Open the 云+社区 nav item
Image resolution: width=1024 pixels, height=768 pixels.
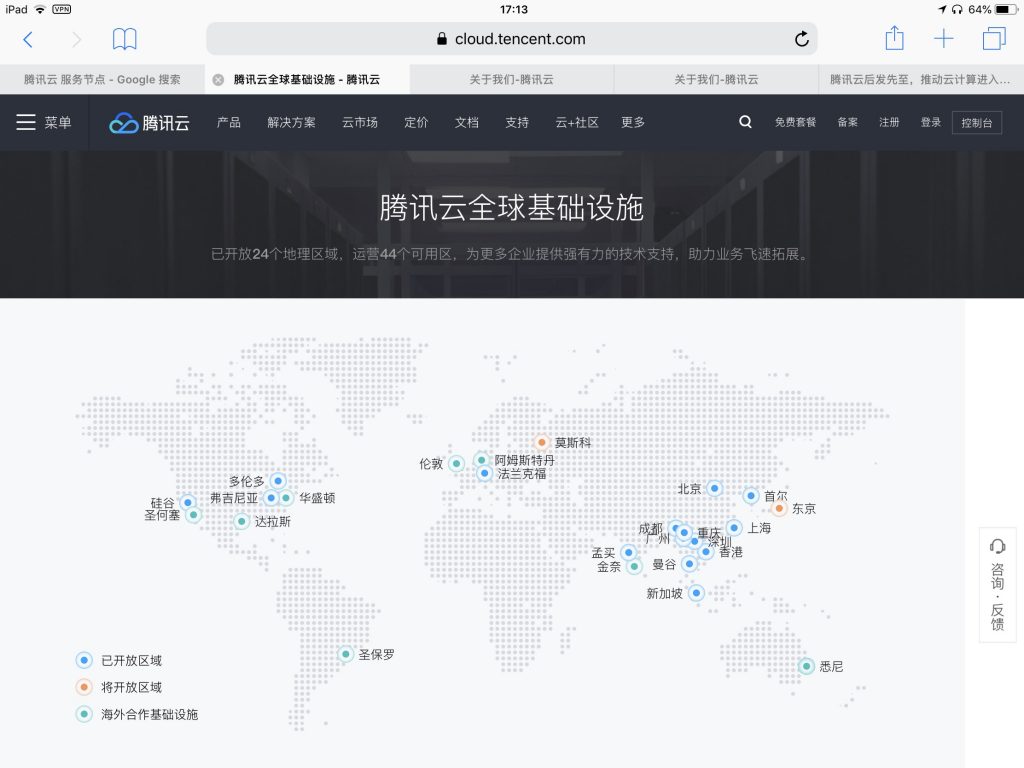(x=577, y=122)
